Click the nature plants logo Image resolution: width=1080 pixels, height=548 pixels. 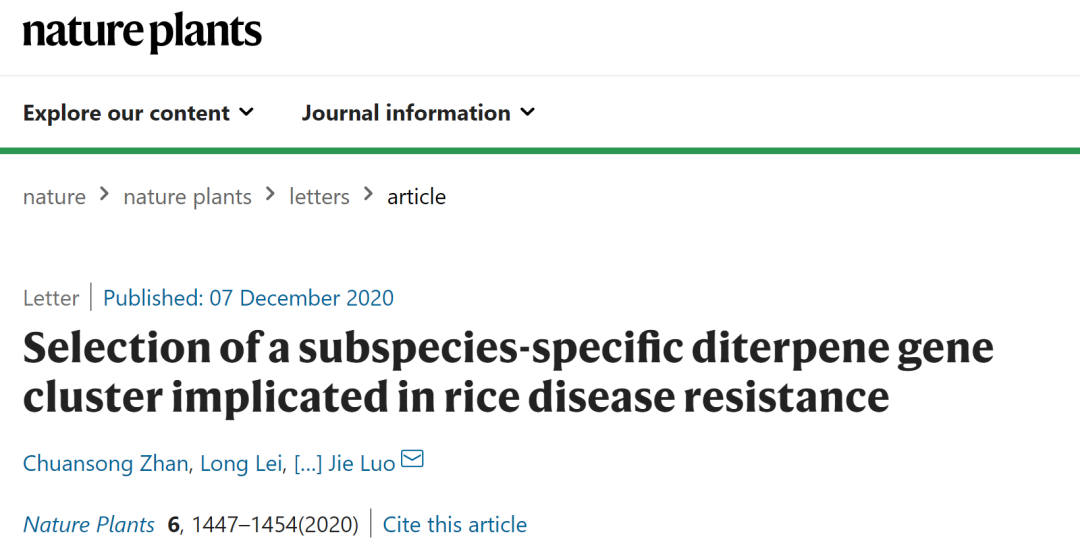pyautogui.click(x=142, y=34)
